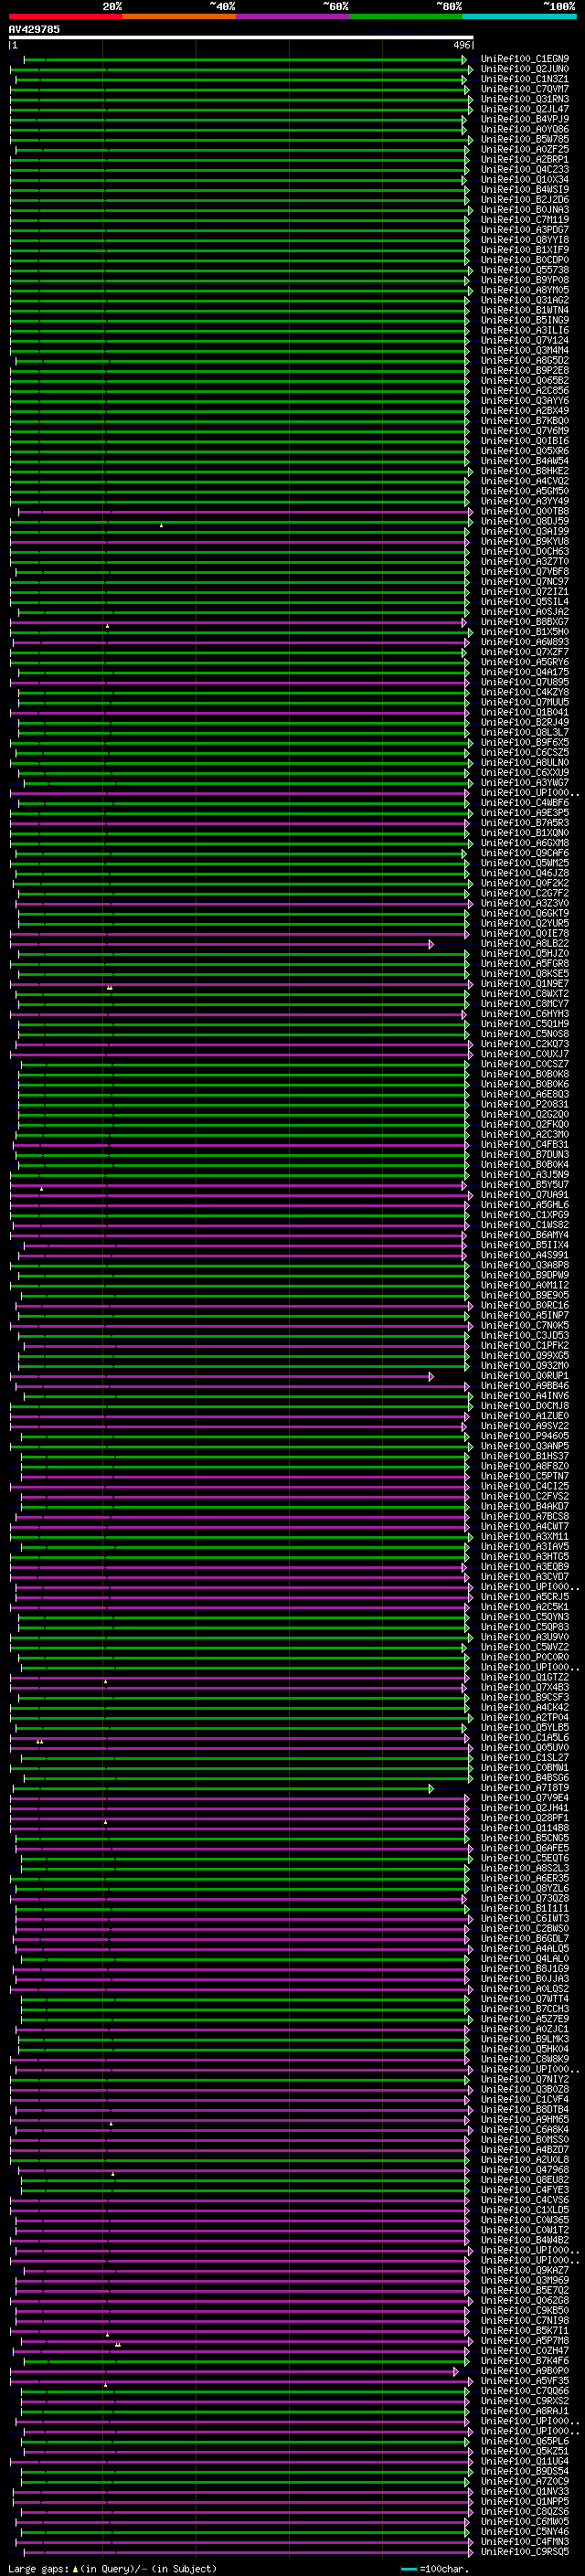Select hit label UniRef100_Q9KAZ7

point(525,2270)
